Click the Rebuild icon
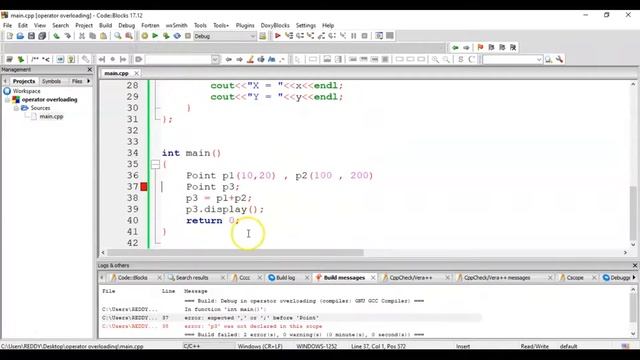Viewport: 640px width, 360px height. tap(177, 36)
